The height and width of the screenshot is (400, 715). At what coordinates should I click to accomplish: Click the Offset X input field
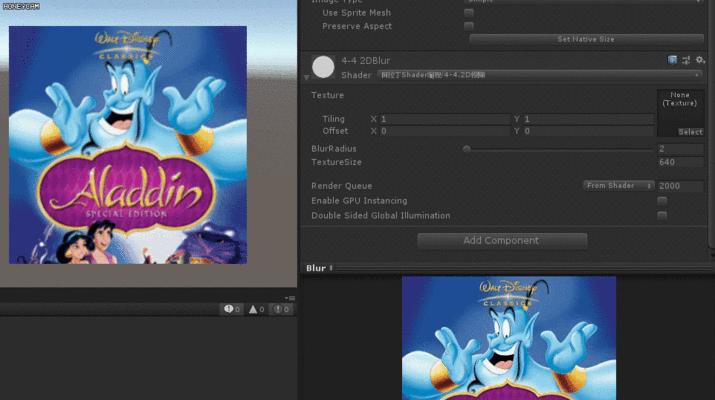445,131
